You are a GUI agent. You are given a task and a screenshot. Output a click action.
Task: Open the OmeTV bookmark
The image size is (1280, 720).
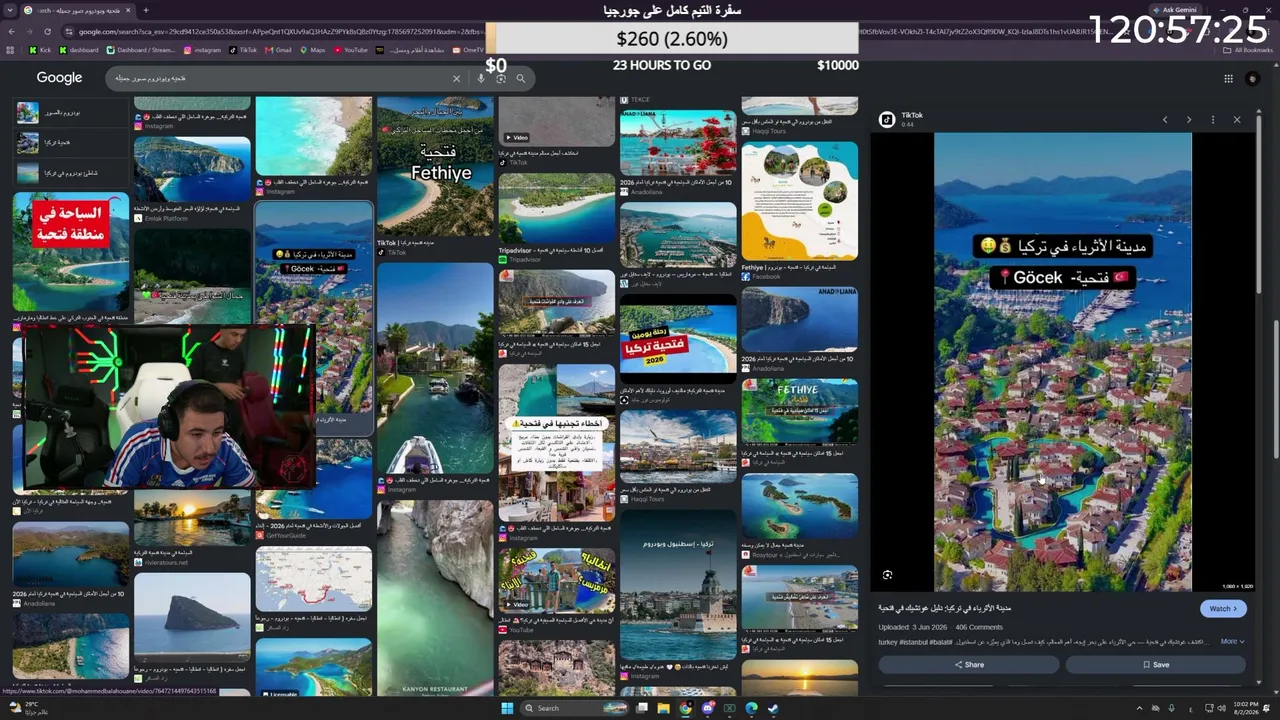[x=468, y=50]
